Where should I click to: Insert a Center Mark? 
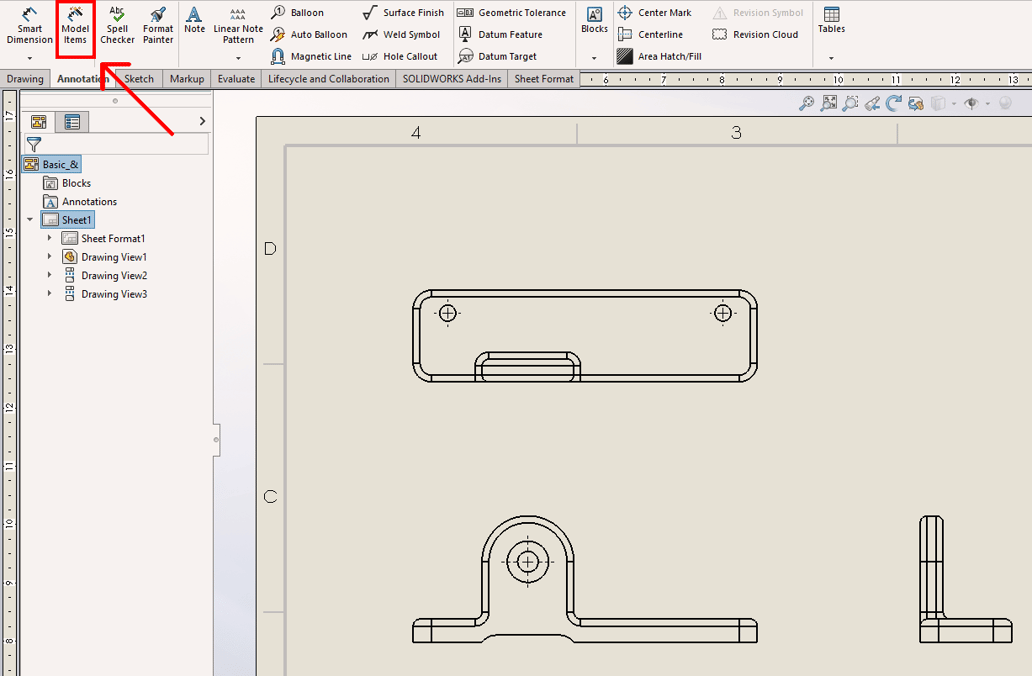coord(656,12)
